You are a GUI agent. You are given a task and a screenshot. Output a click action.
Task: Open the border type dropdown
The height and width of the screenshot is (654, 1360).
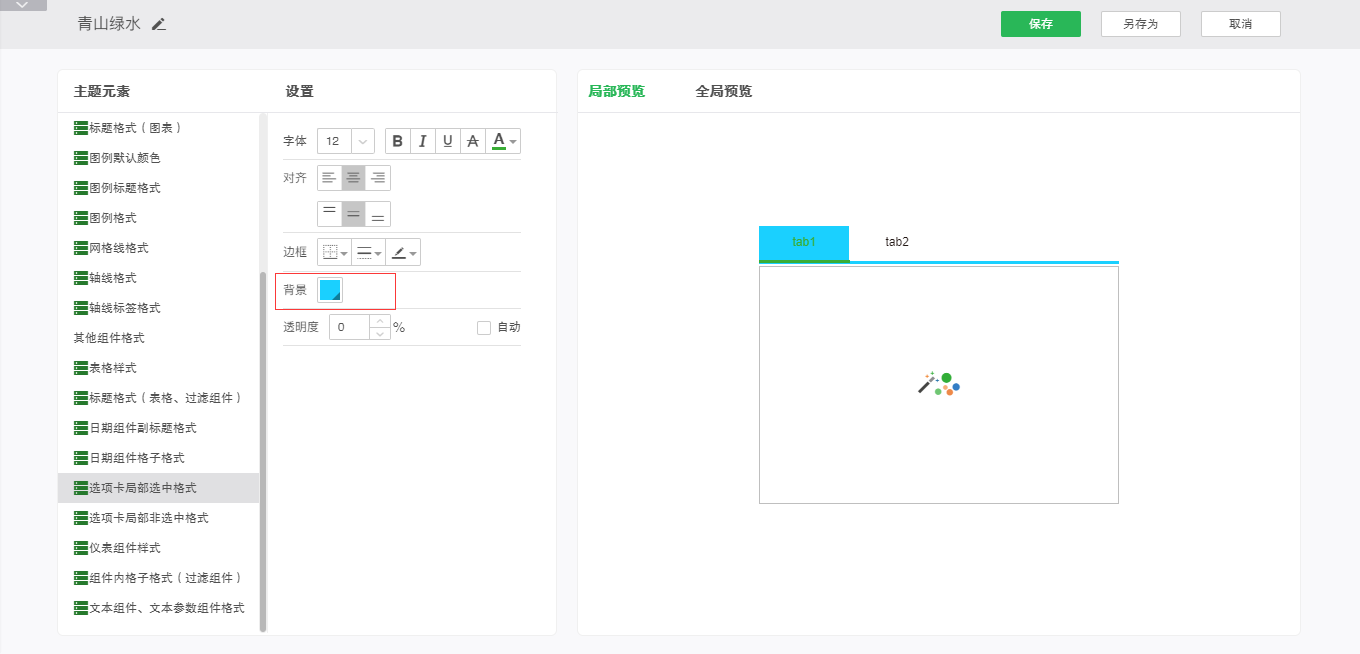(335, 253)
